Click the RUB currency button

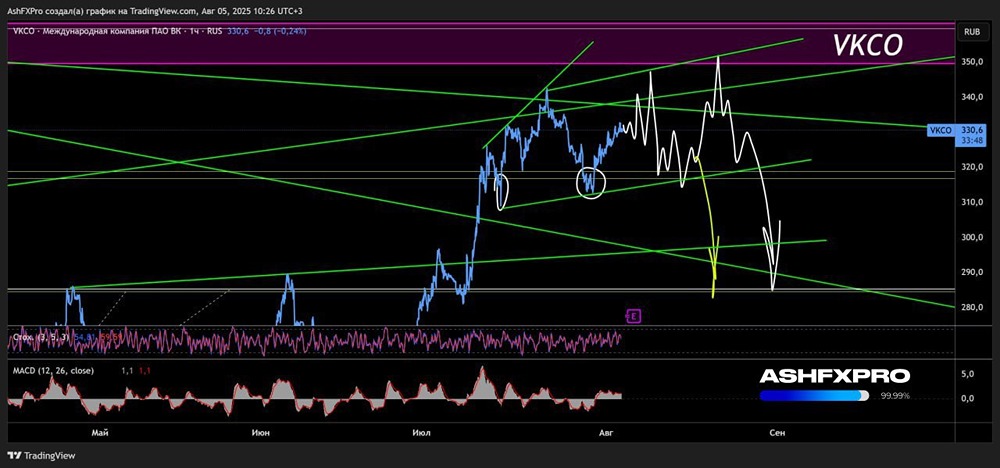(972, 31)
